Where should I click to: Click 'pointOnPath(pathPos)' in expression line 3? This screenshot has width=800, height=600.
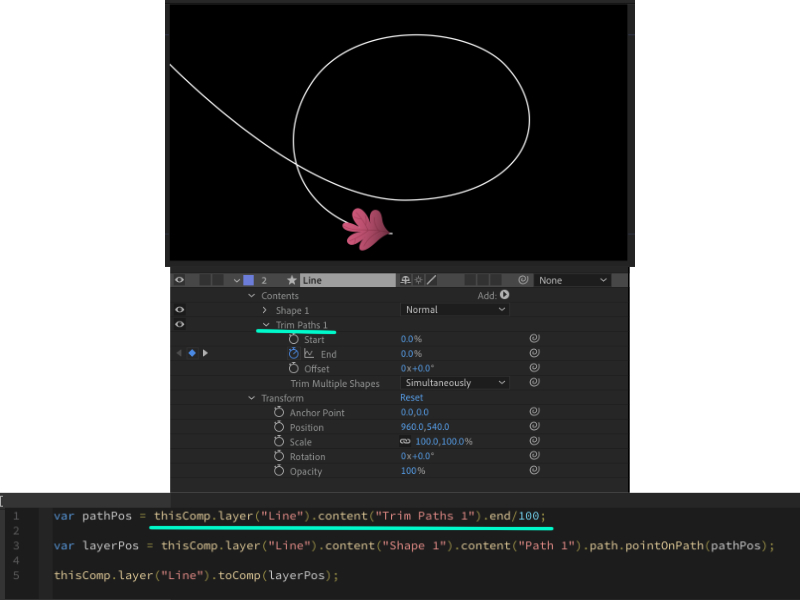[697, 545]
